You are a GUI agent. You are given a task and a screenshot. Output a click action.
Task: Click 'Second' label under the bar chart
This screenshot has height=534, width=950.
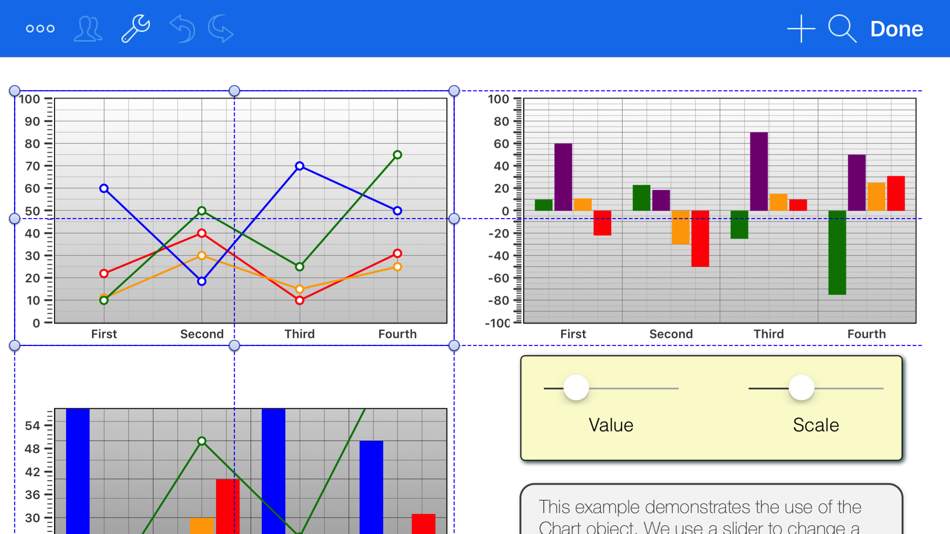point(671,334)
